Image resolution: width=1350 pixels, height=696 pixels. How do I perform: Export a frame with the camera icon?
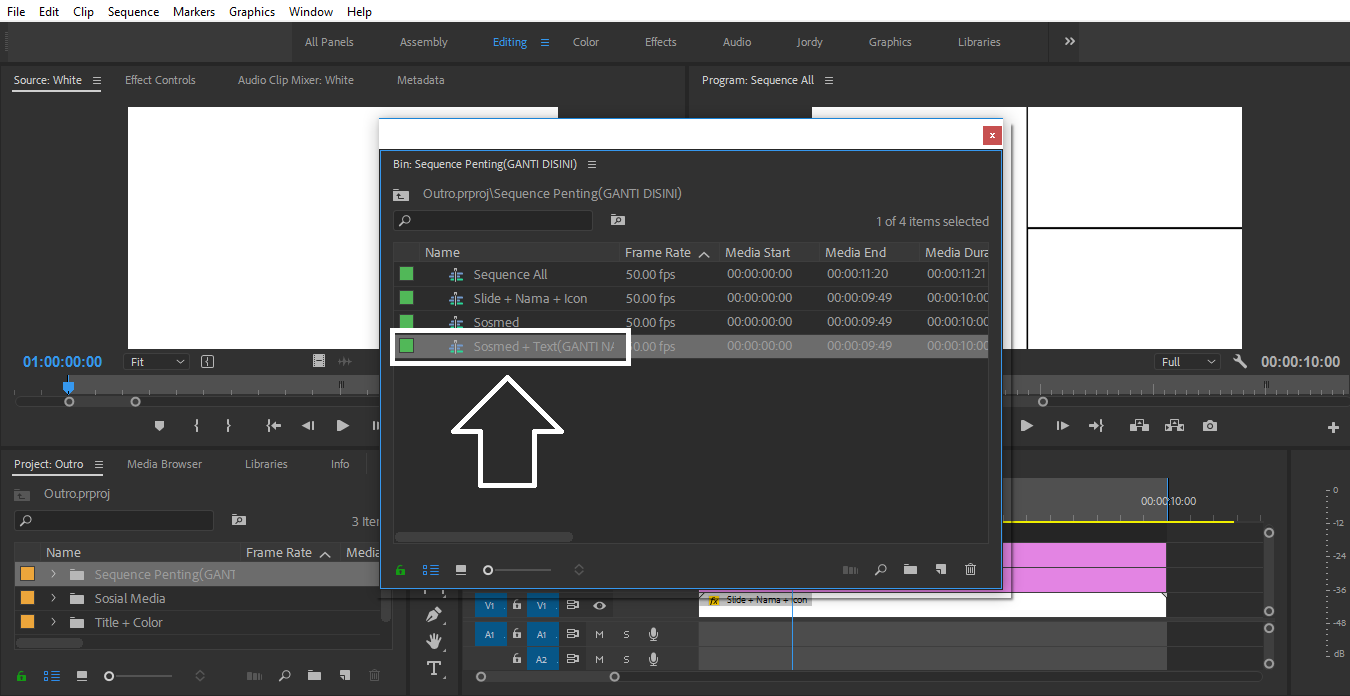pos(1210,425)
